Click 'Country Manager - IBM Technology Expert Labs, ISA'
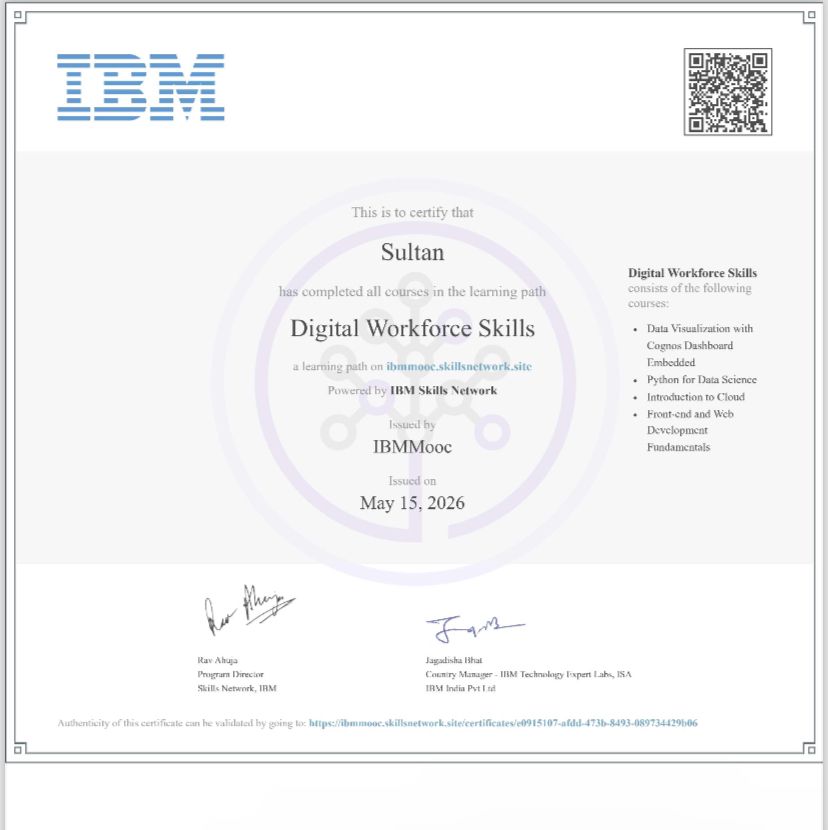This screenshot has width=828, height=830. pos(528,674)
